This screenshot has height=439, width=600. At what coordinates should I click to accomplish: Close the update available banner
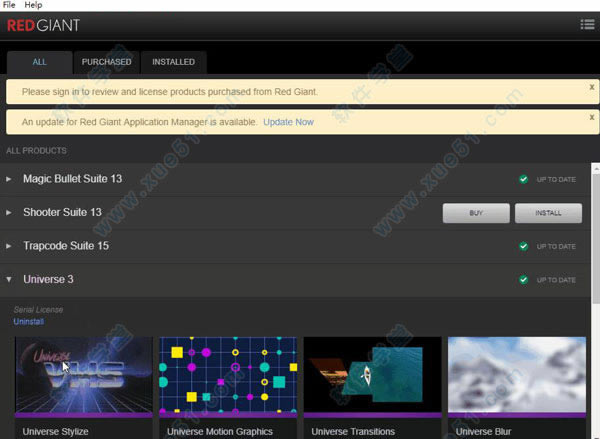point(592,117)
